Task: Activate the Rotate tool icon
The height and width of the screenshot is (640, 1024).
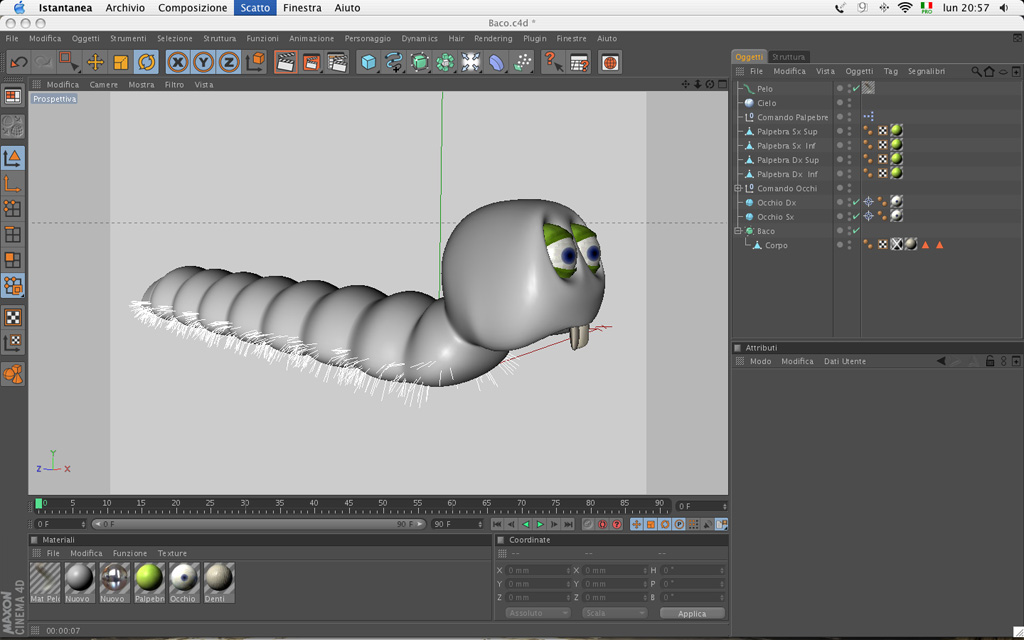Action: (x=147, y=62)
